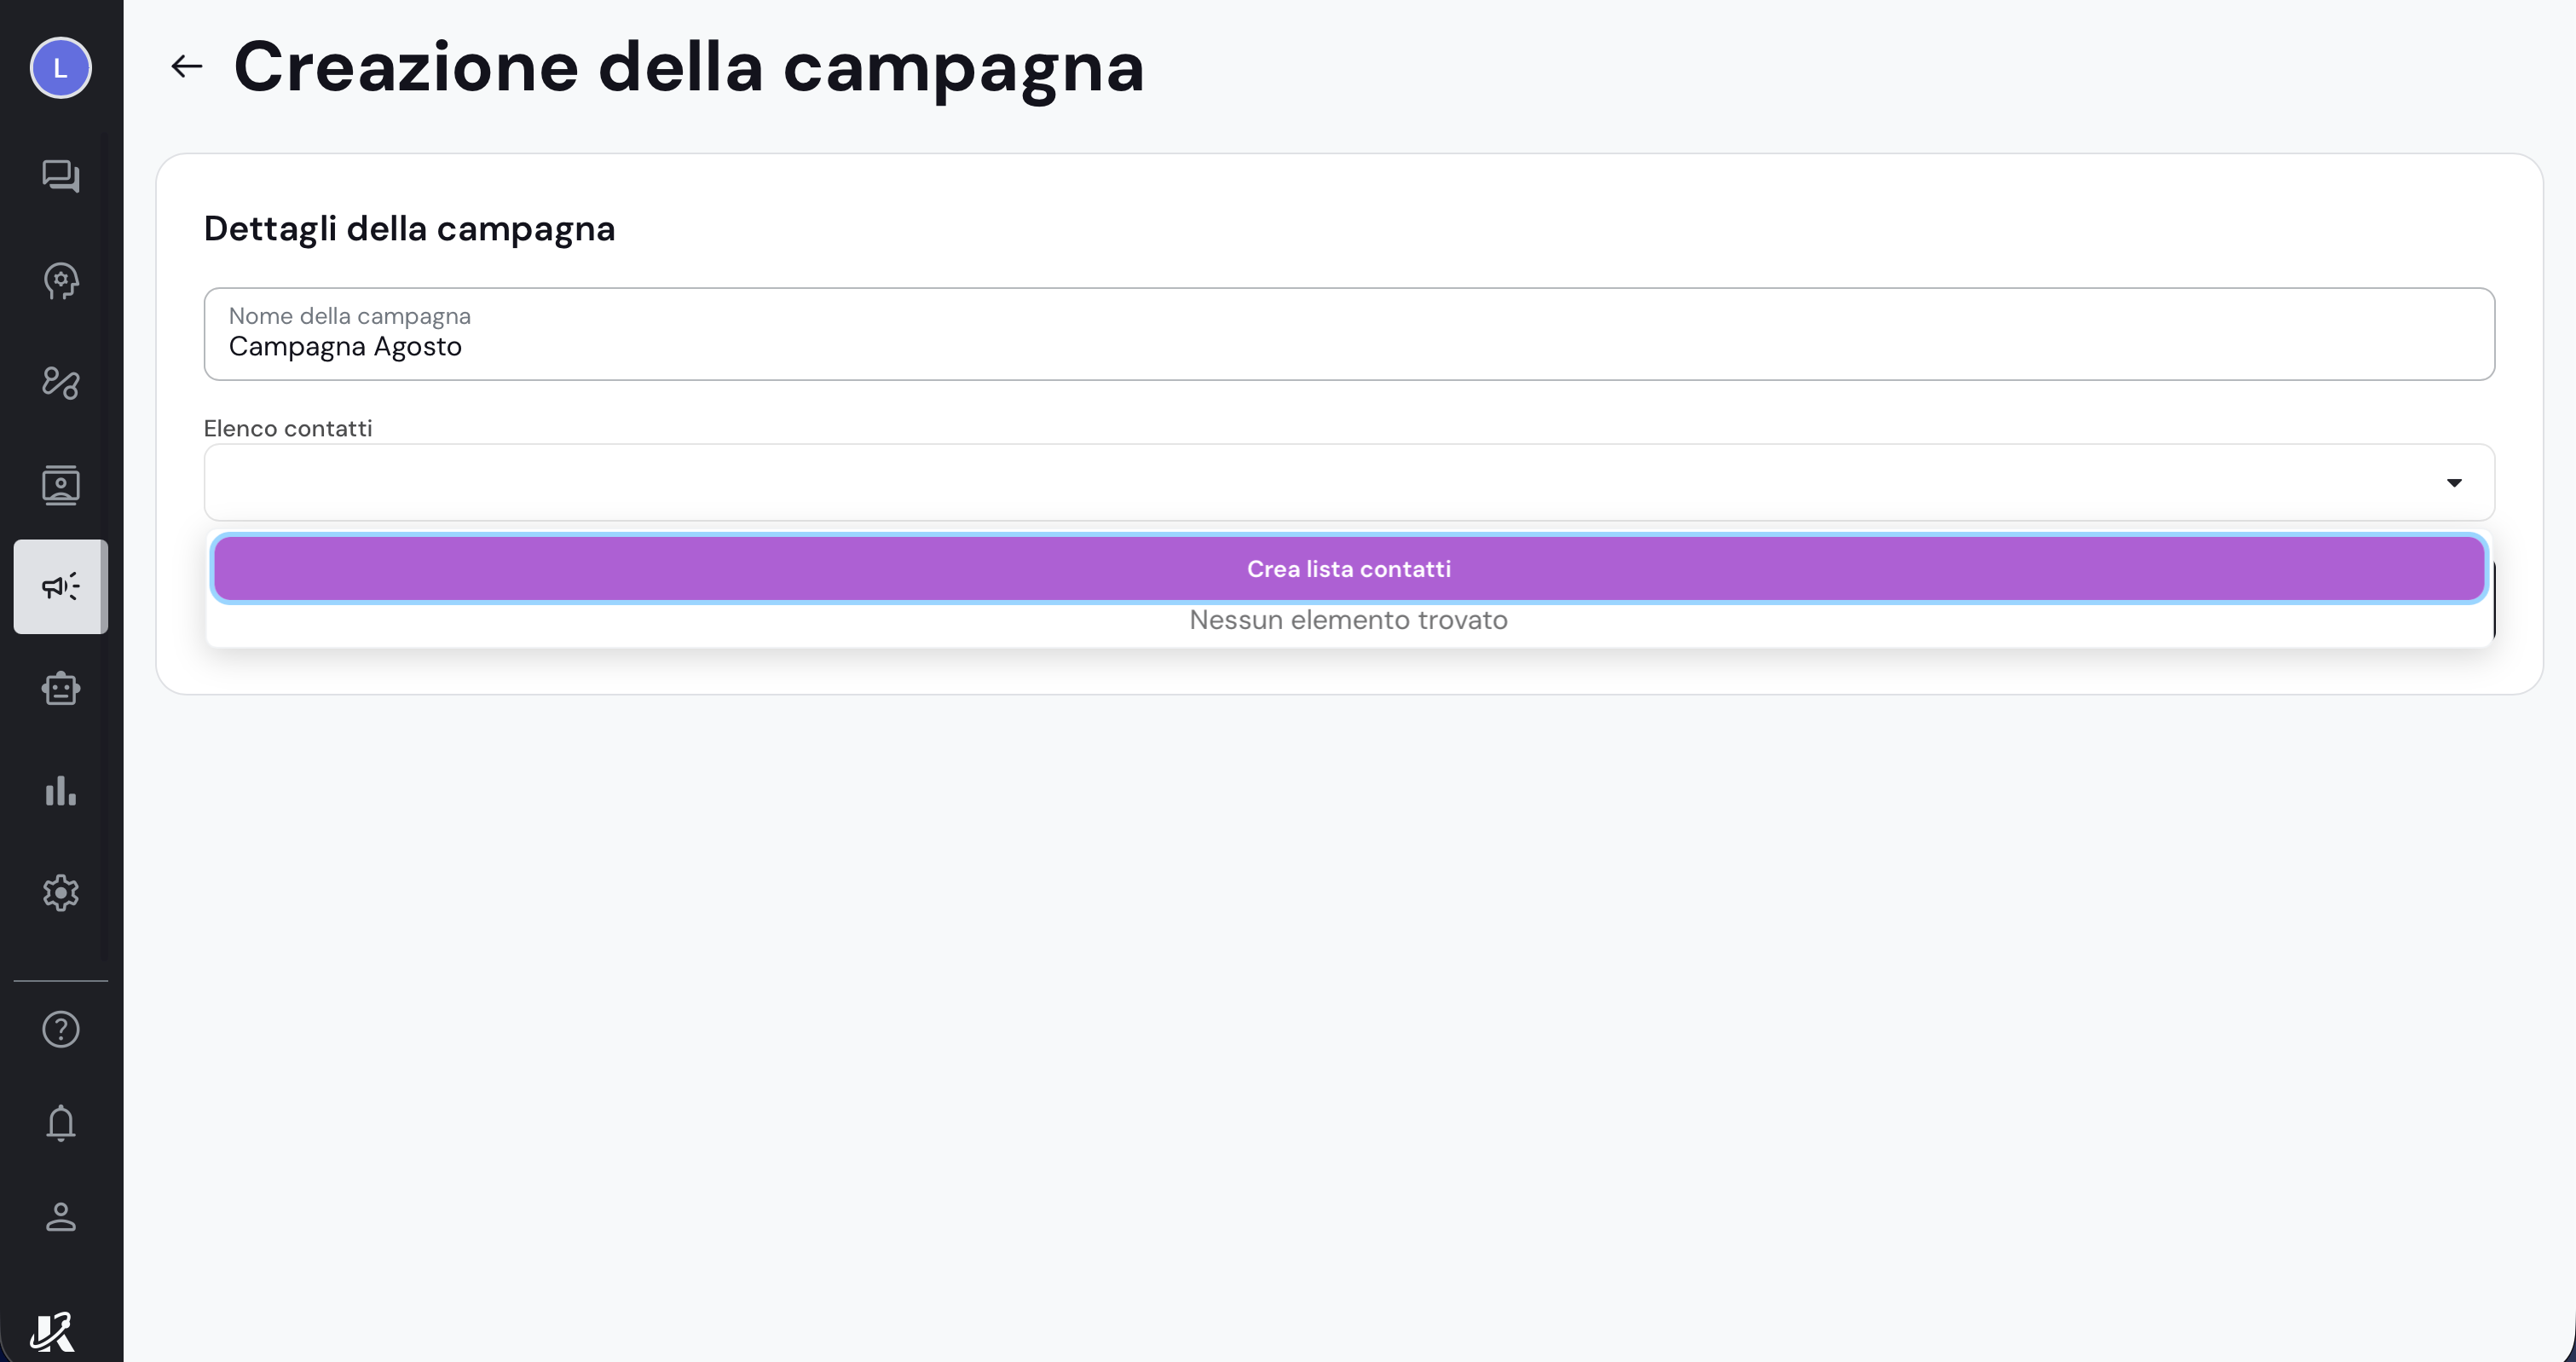Image resolution: width=2576 pixels, height=1362 pixels.
Task: Collapse the Elenco contatti dropdown arrow
Action: [2454, 483]
